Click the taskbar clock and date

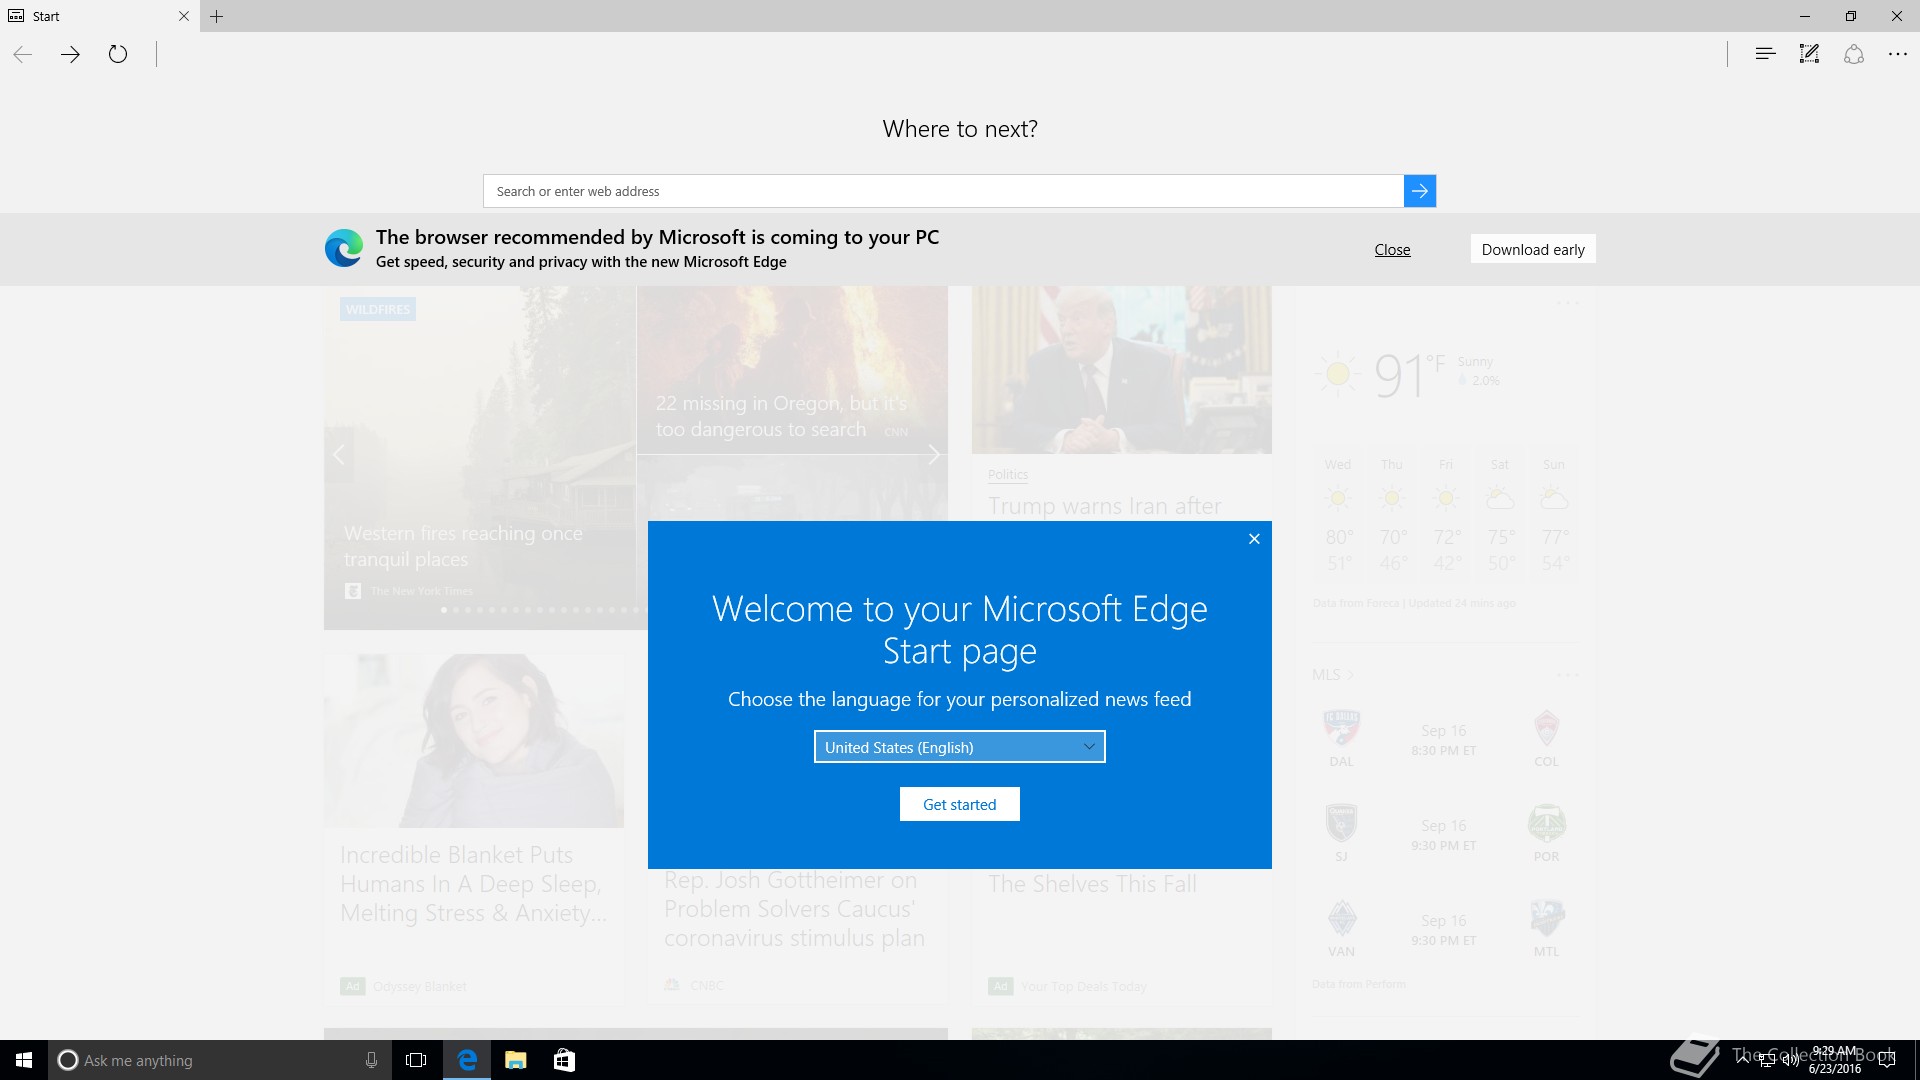tap(1834, 1060)
